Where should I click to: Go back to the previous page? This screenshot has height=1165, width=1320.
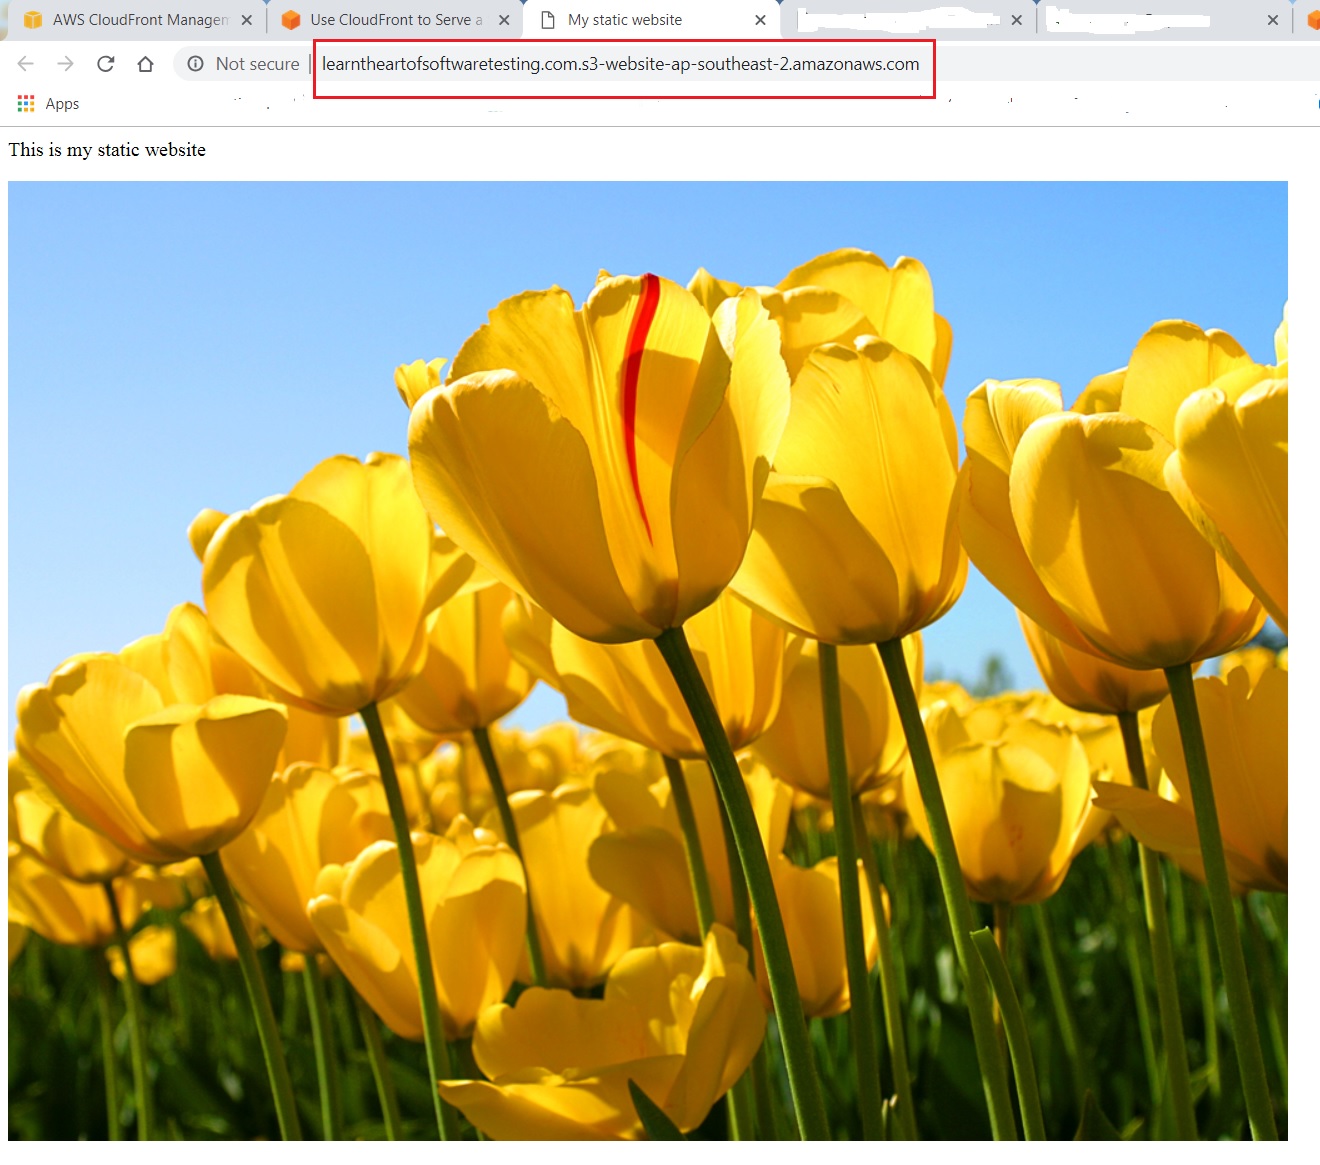tap(26, 64)
